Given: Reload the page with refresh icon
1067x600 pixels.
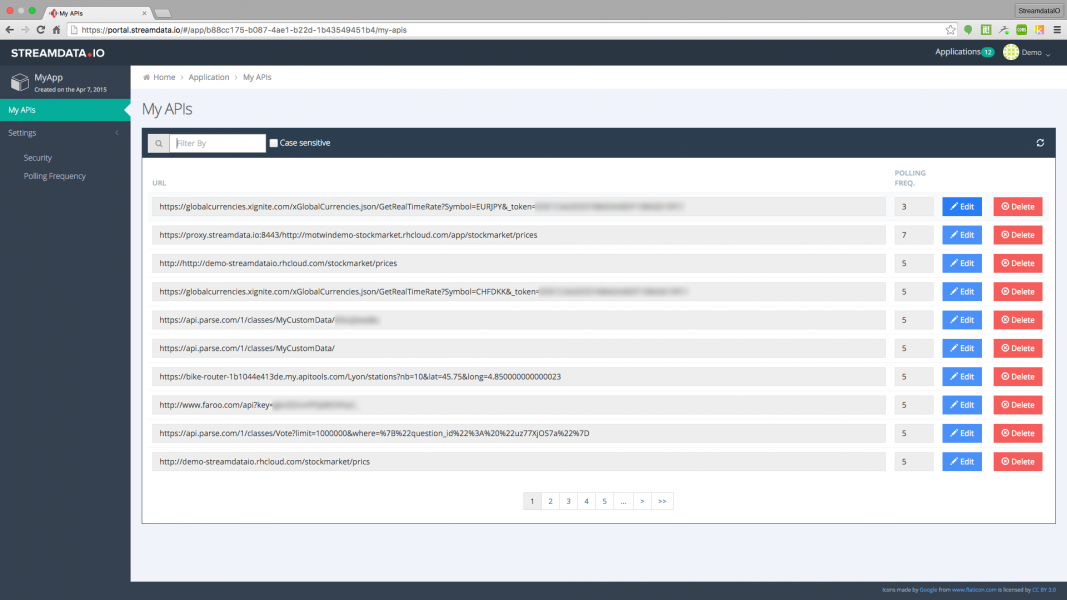Looking at the screenshot, I should (x=41, y=30).
